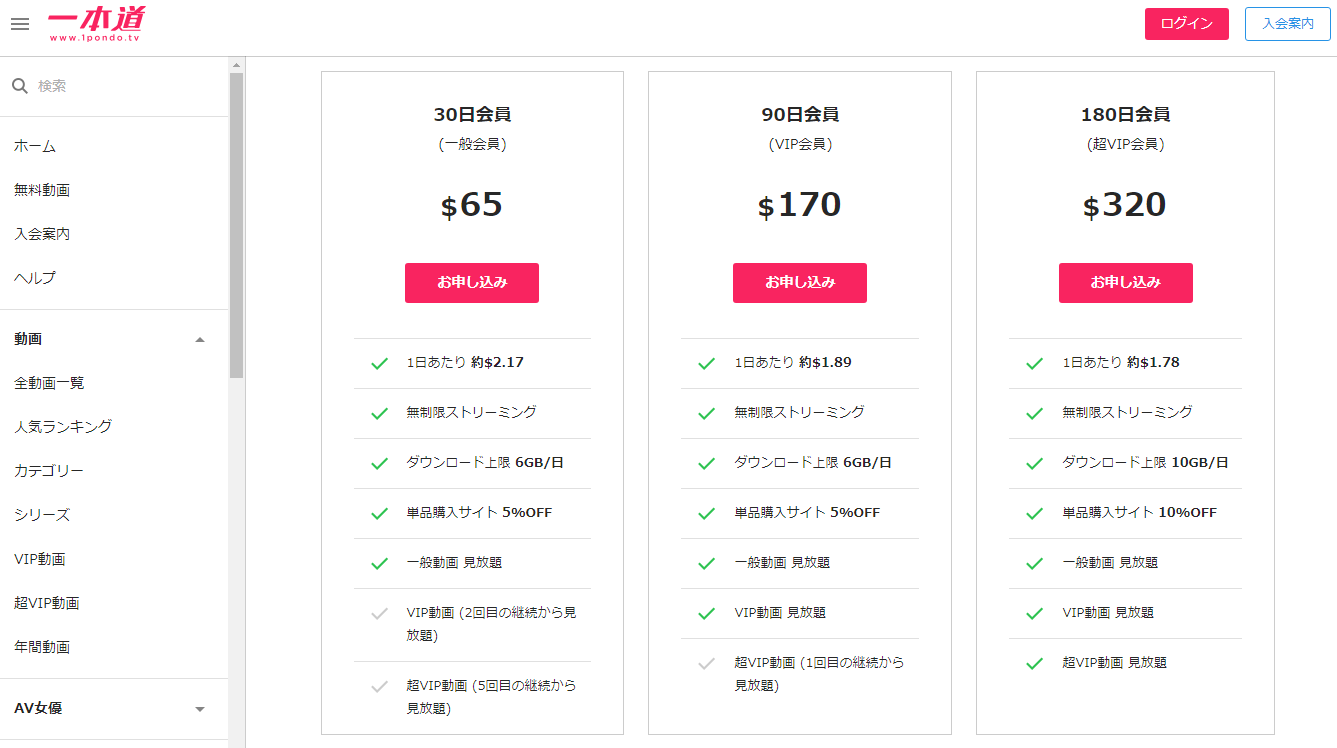The image size is (1337, 748).
Task: Focus the 検索 search field
Action: coord(120,87)
